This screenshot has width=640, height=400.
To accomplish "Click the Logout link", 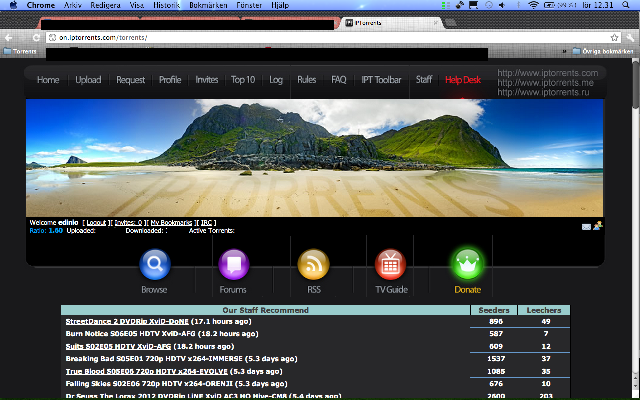I will (x=96, y=222).
